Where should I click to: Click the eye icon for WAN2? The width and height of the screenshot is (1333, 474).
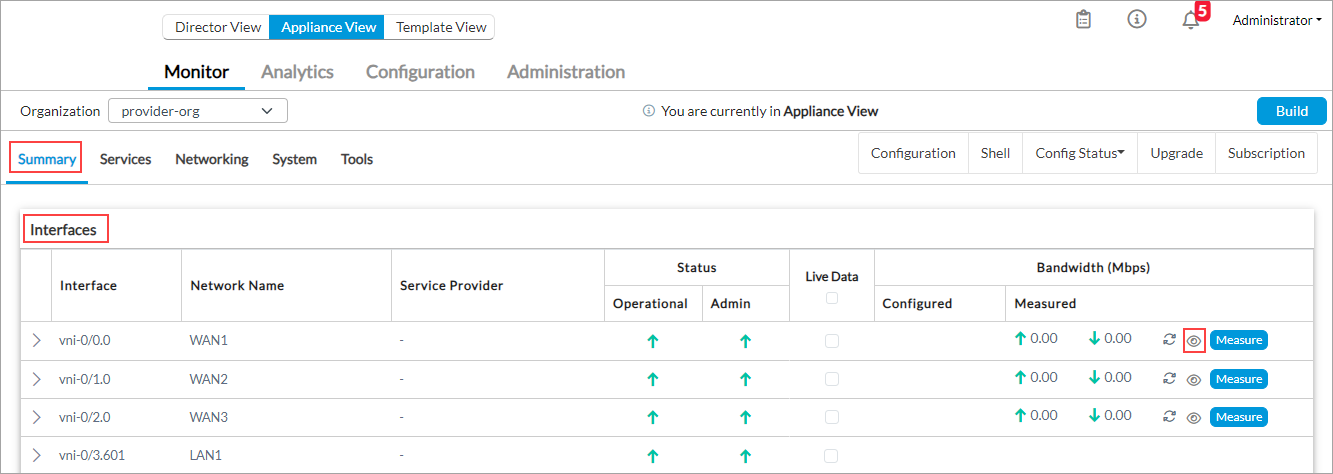[1193, 379]
